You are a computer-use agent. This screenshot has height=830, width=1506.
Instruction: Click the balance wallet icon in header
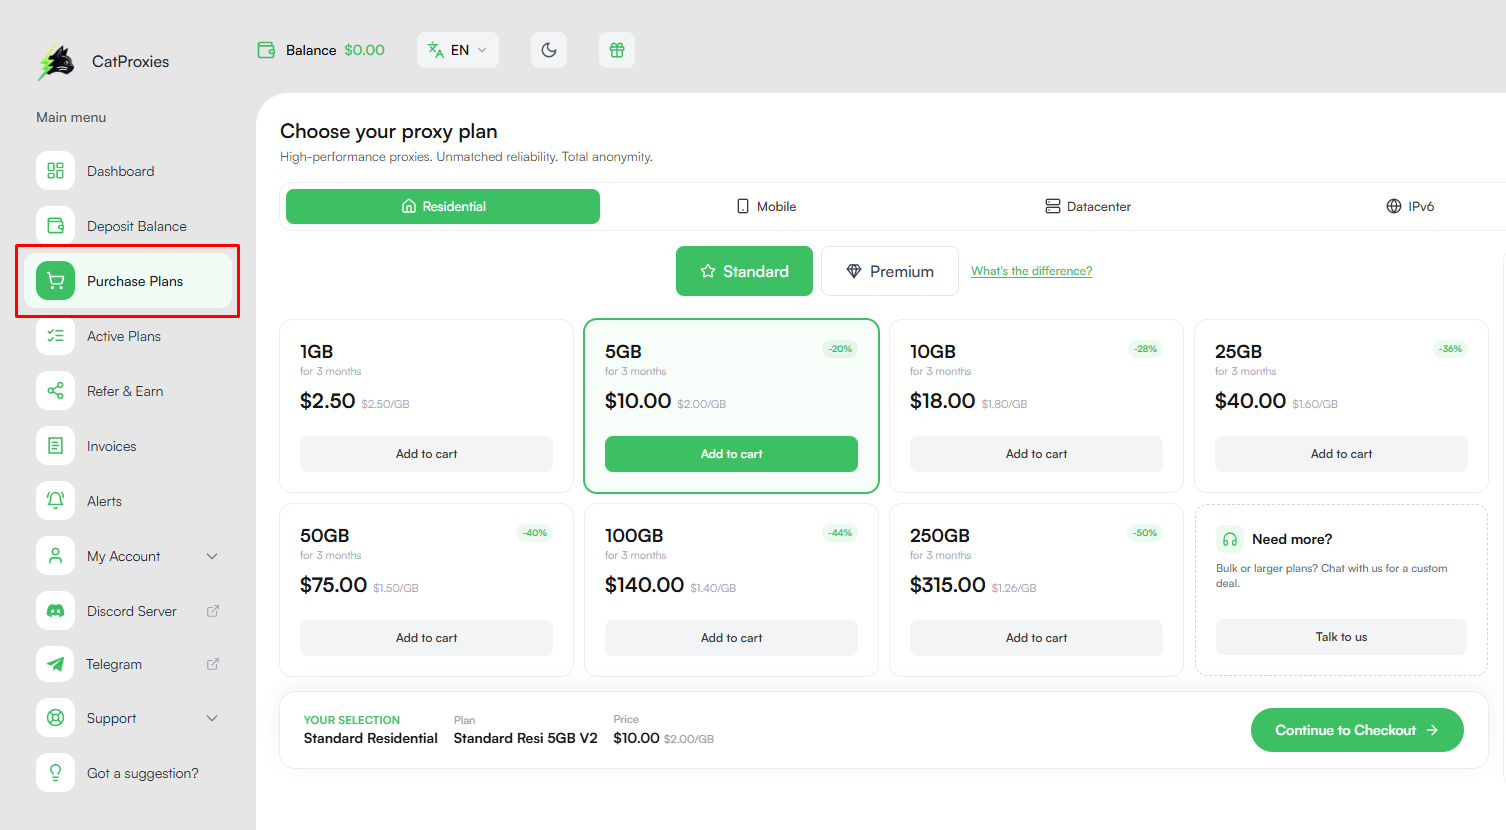tap(266, 50)
